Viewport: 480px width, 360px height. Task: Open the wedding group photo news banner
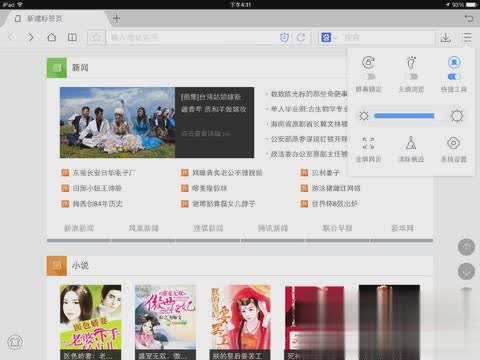point(157,122)
